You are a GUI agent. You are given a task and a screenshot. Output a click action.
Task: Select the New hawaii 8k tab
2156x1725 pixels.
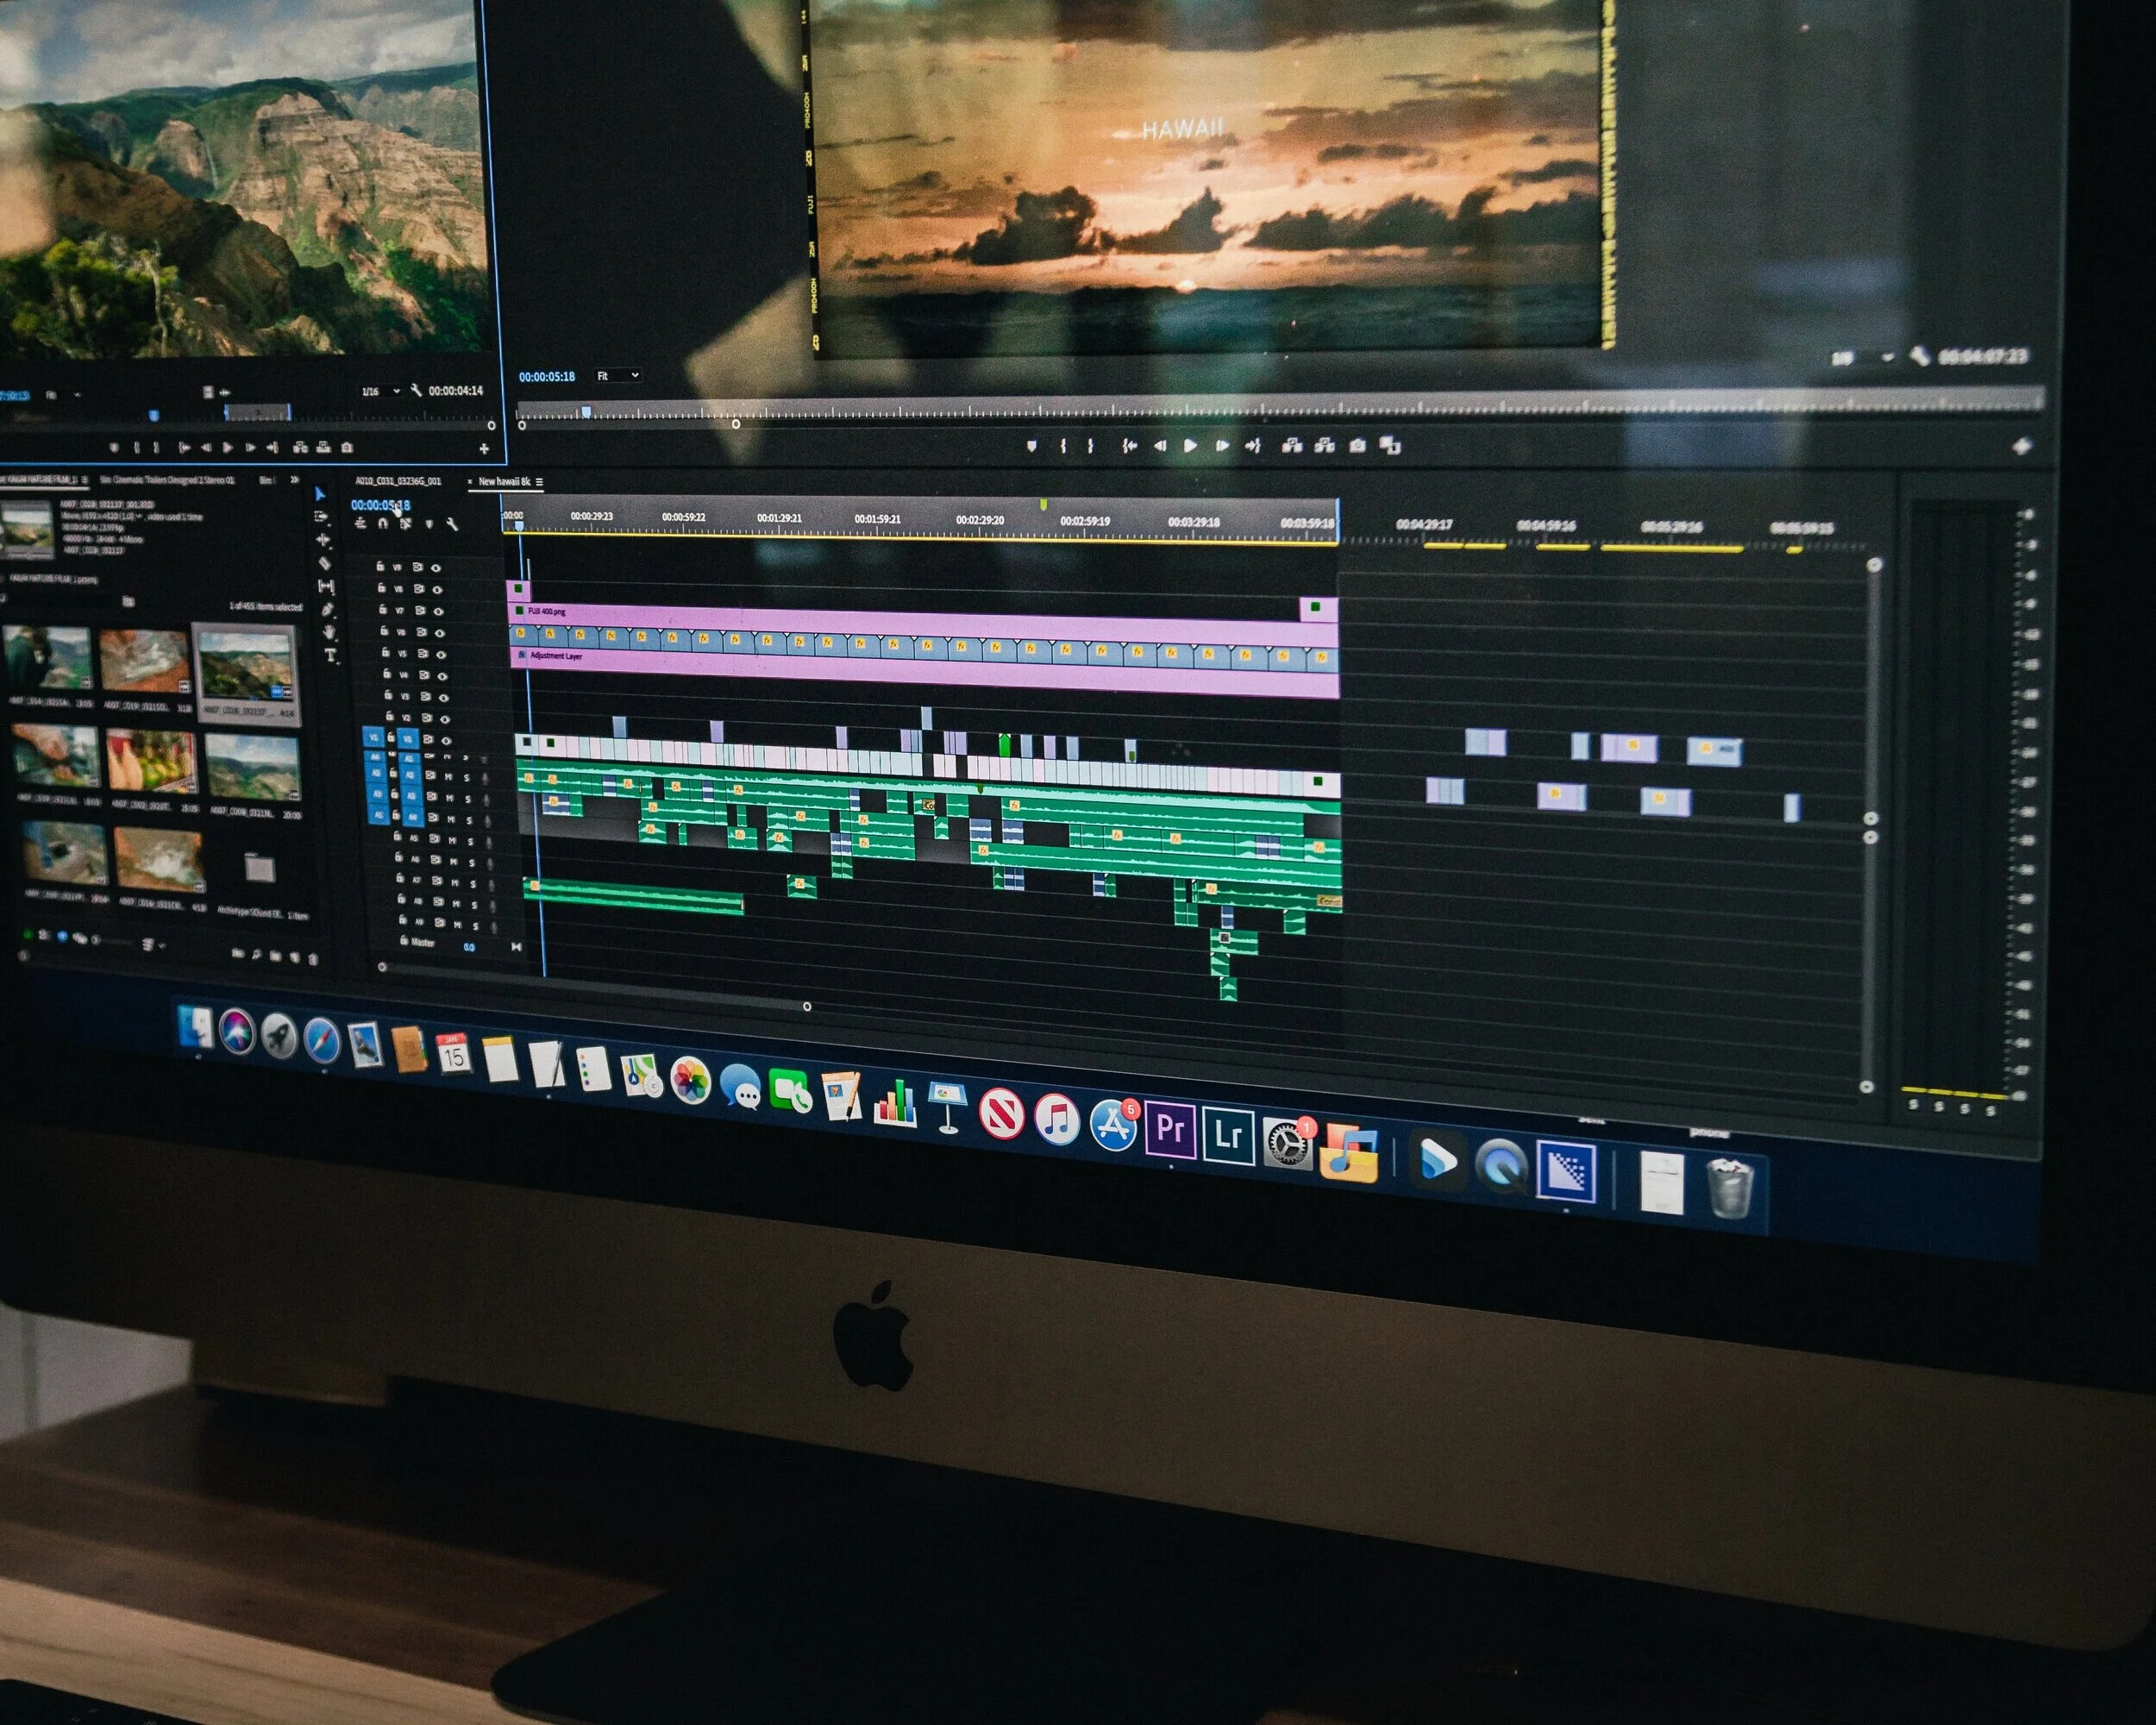pyautogui.click(x=504, y=482)
